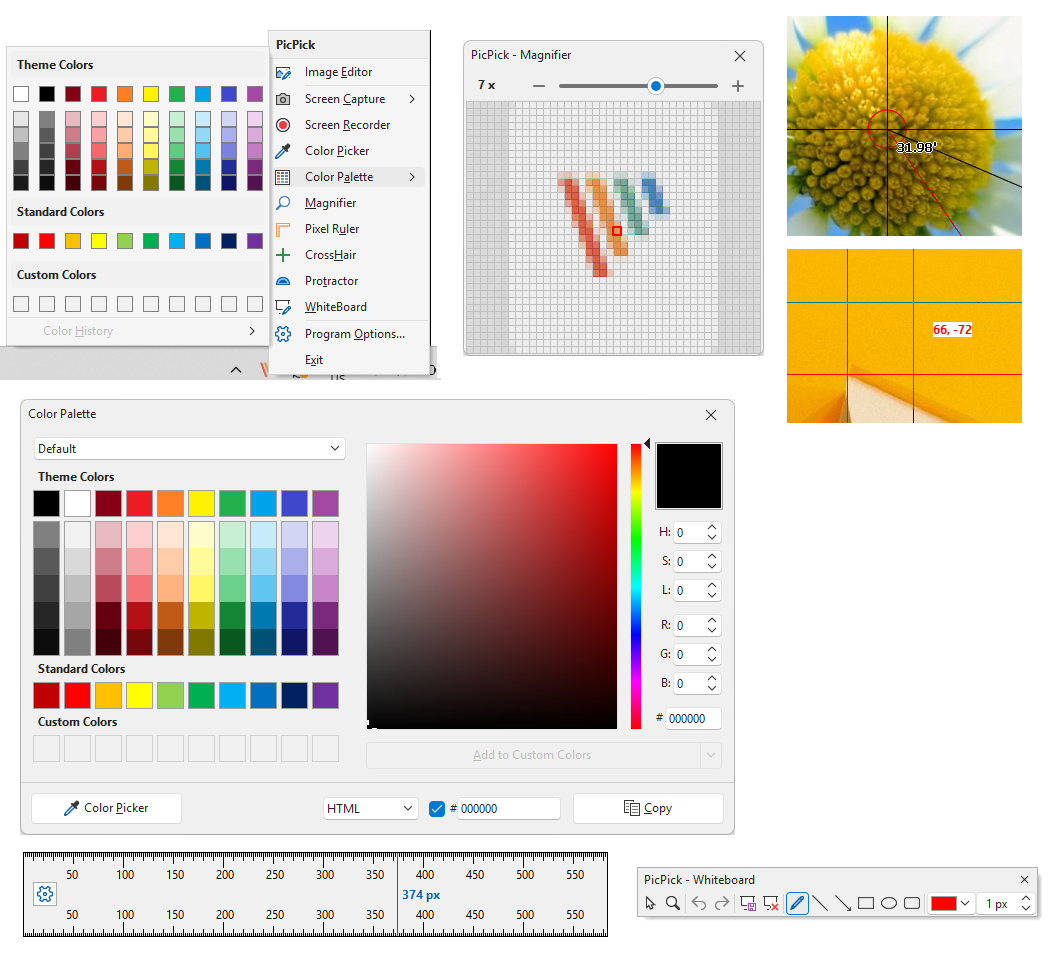Expand the Add to Custom Colors arrow
The image size is (1058, 957).
(711, 755)
